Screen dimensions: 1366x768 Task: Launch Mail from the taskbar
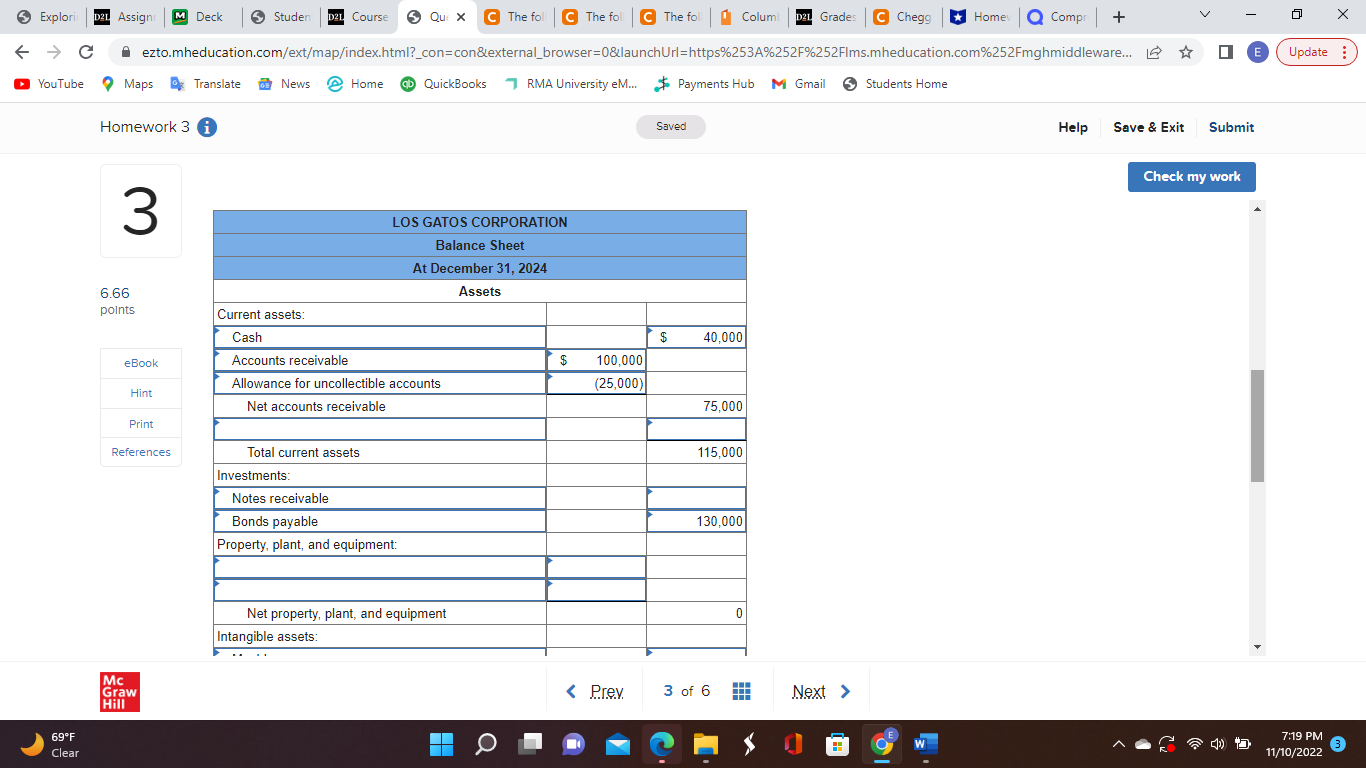pos(619,744)
